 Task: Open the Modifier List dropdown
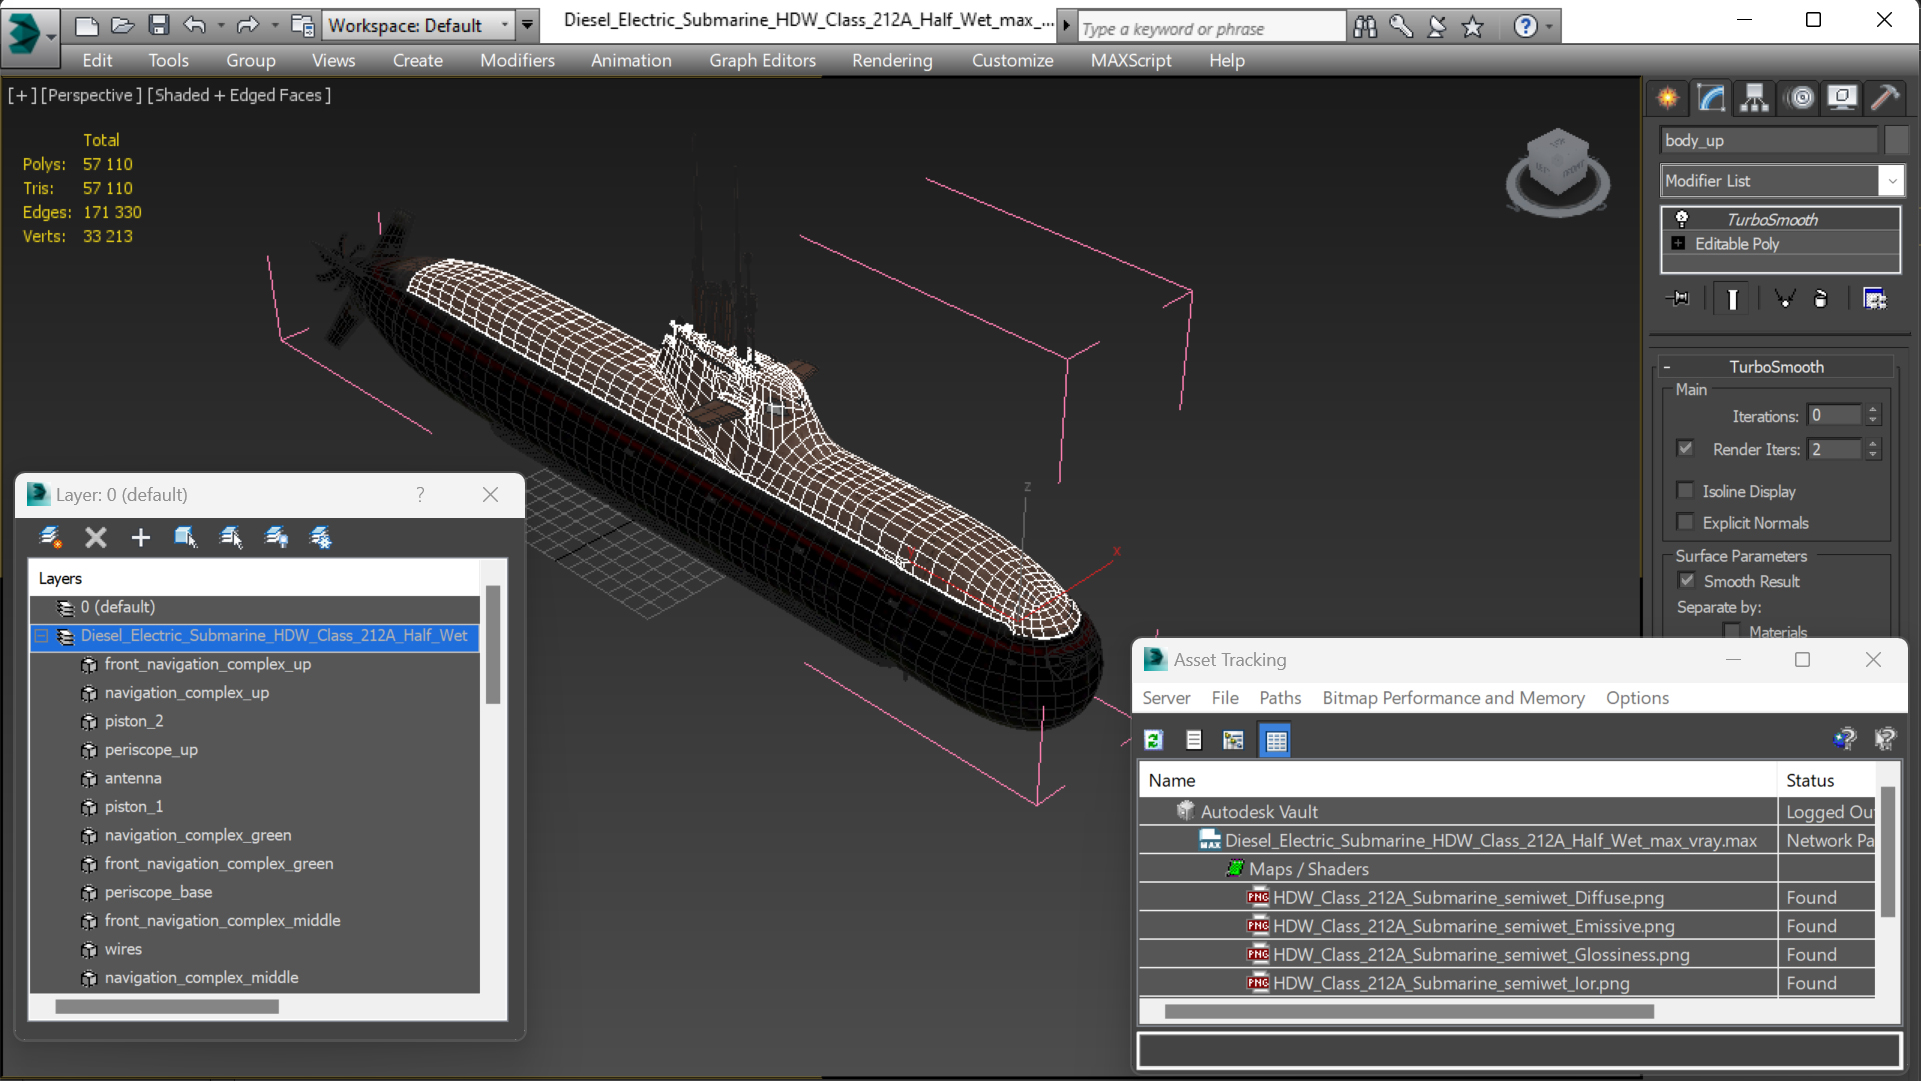point(1891,181)
